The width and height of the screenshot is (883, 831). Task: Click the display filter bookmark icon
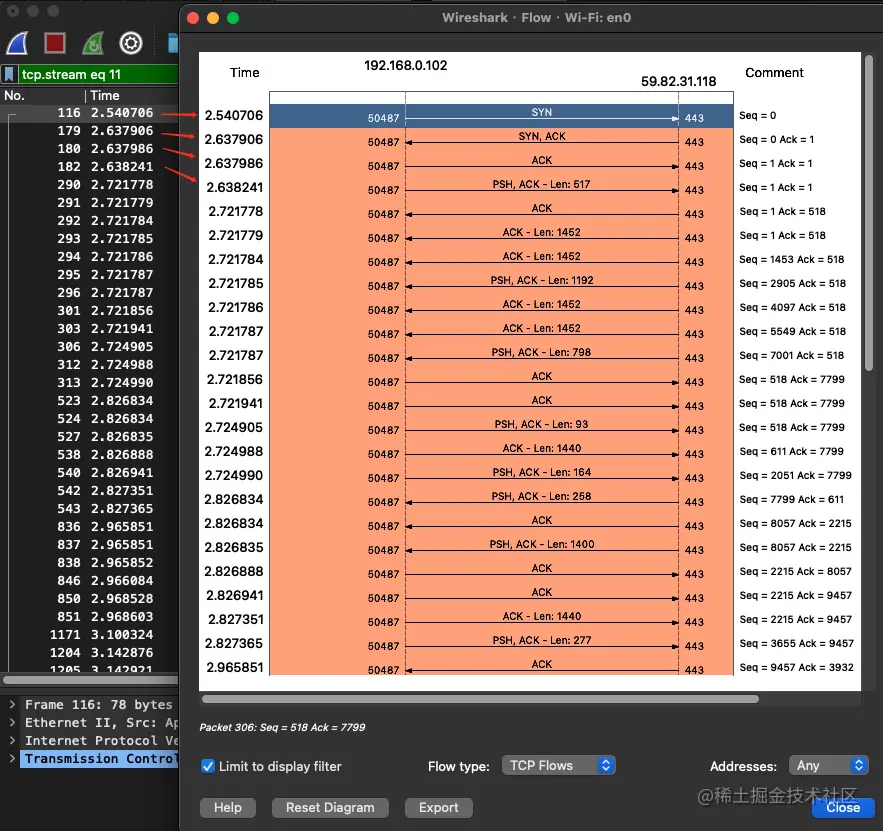click(x=9, y=74)
